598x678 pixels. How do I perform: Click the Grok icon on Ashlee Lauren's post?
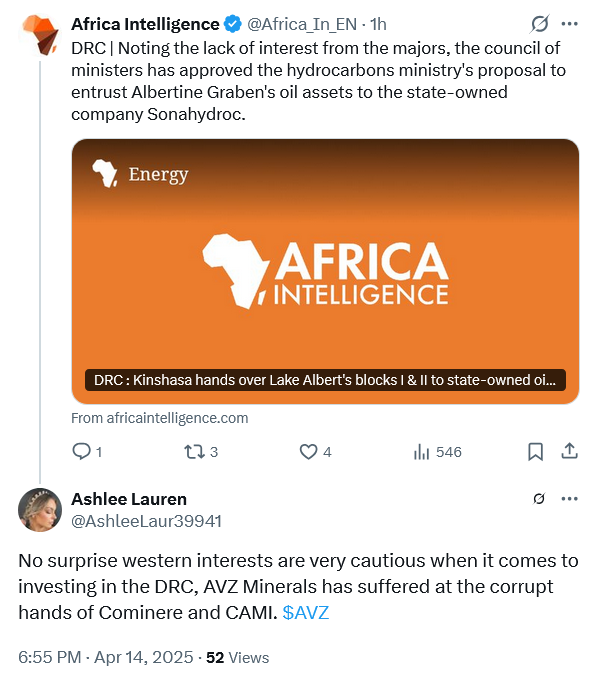point(539,499)
